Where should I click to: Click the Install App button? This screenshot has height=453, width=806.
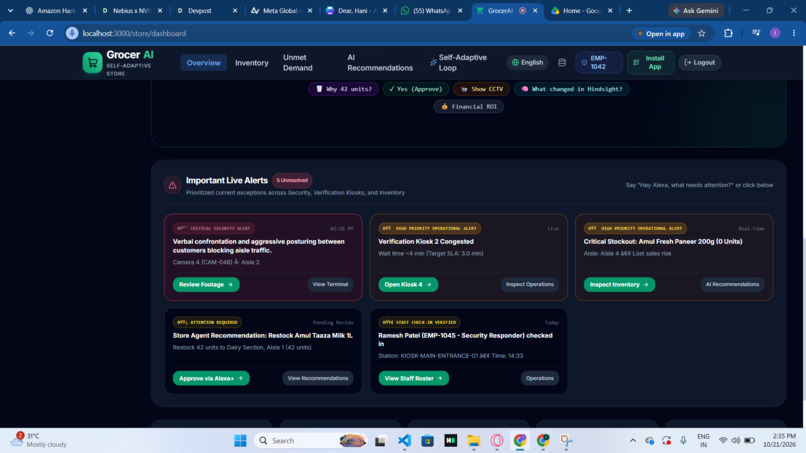[650, 63]
